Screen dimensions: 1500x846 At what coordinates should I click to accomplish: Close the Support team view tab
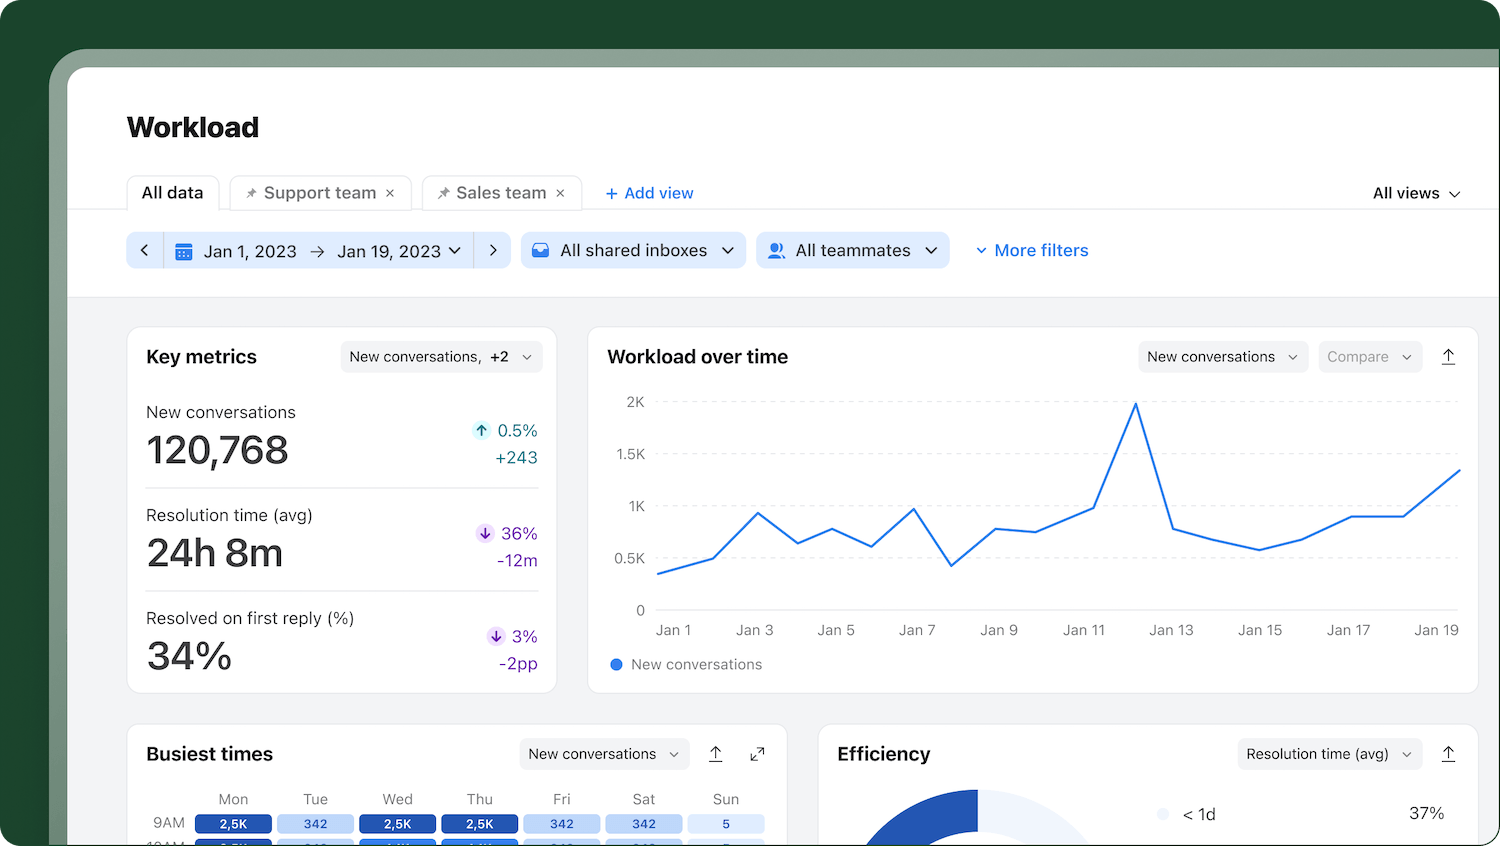390,194
